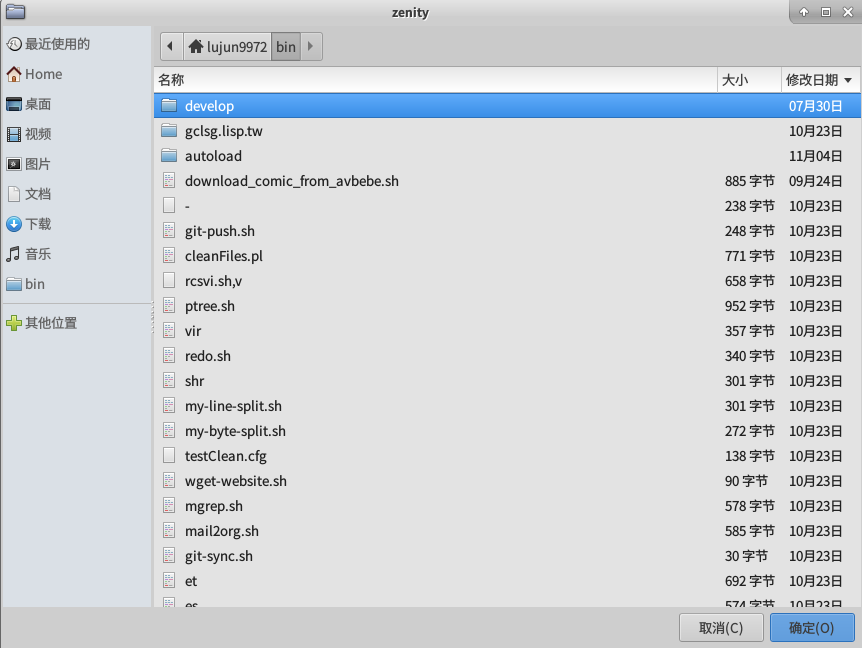
Task: Open the bin bookmark in sidebar
Action: (35, 284)
